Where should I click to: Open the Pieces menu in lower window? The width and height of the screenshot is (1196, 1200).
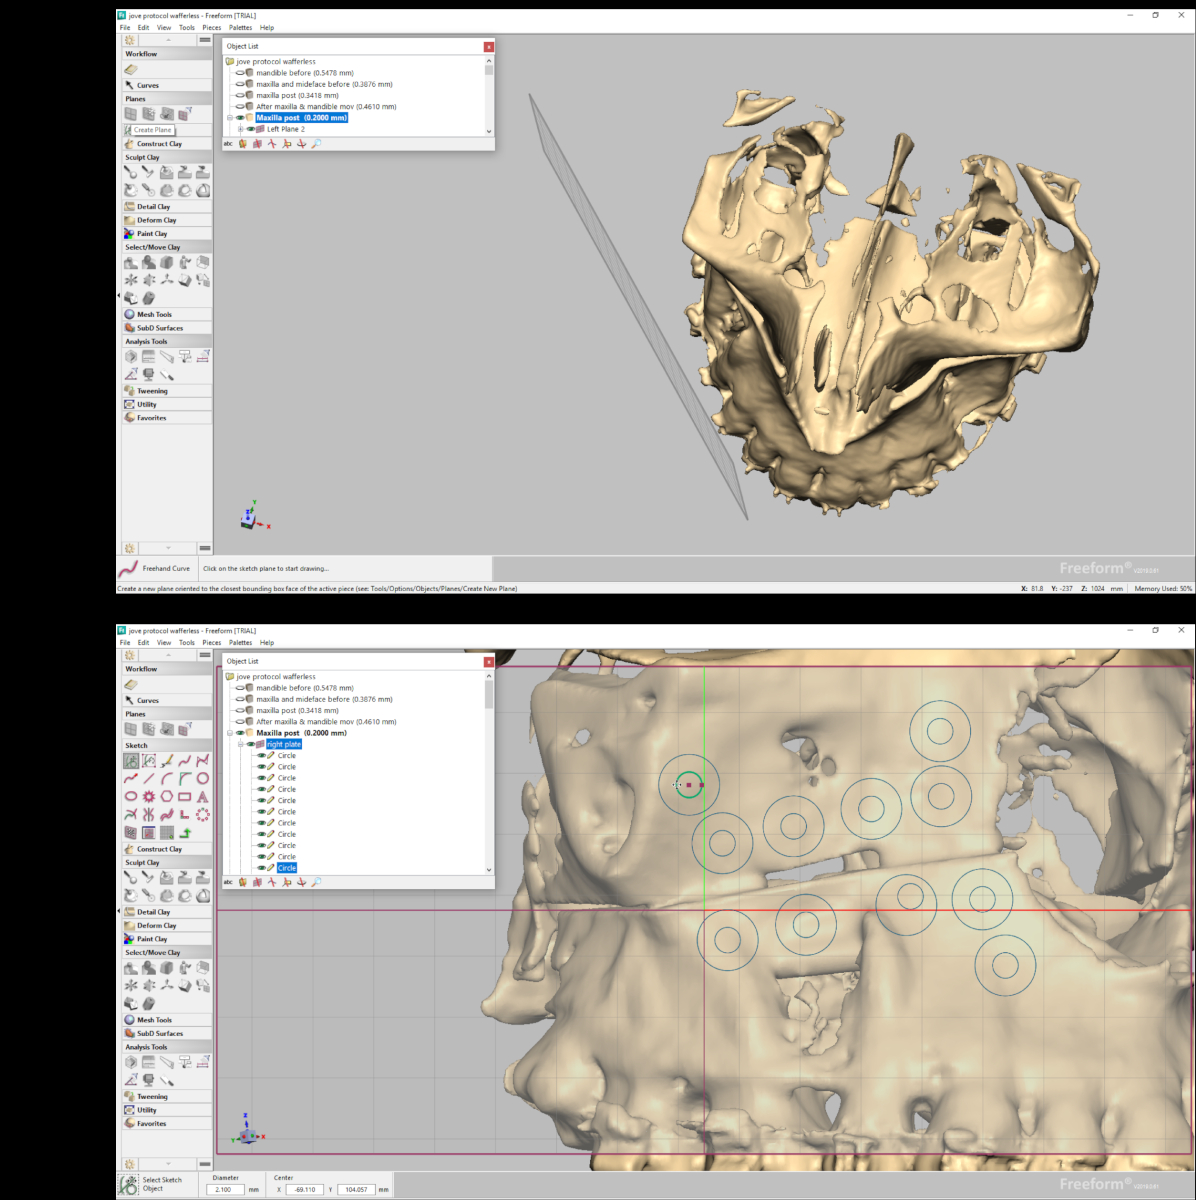coord(211,643)
